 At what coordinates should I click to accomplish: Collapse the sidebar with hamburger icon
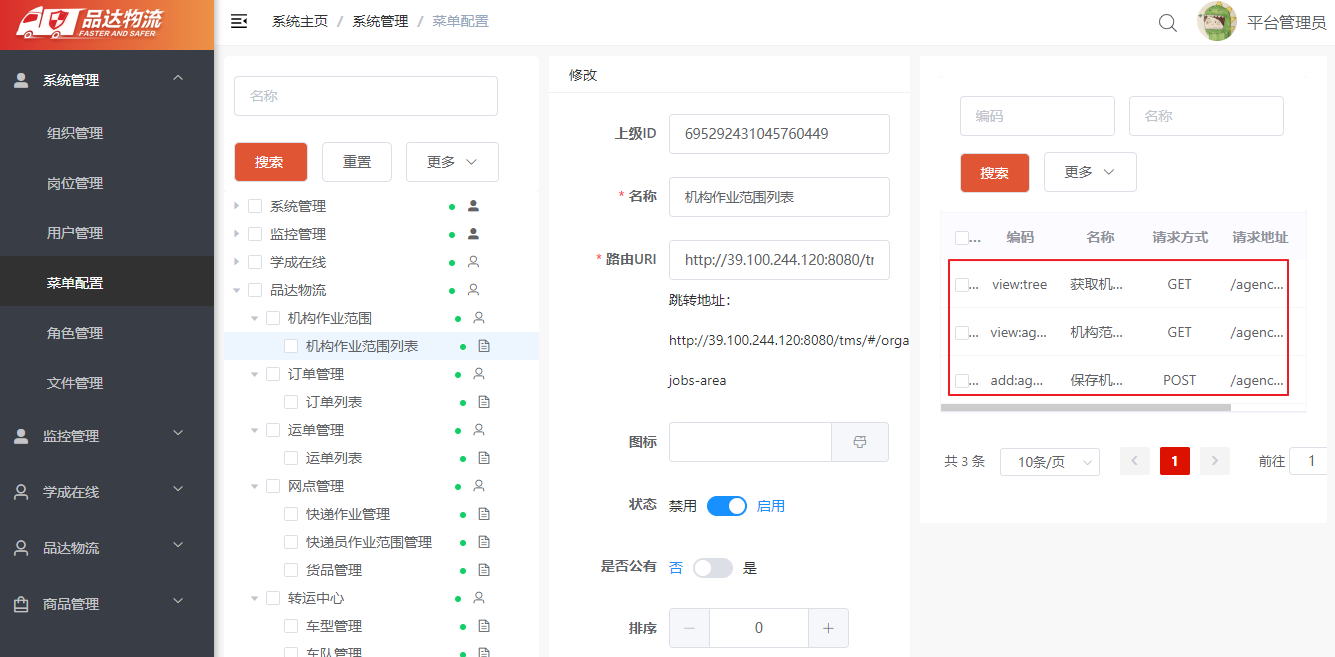coord(239,21)
